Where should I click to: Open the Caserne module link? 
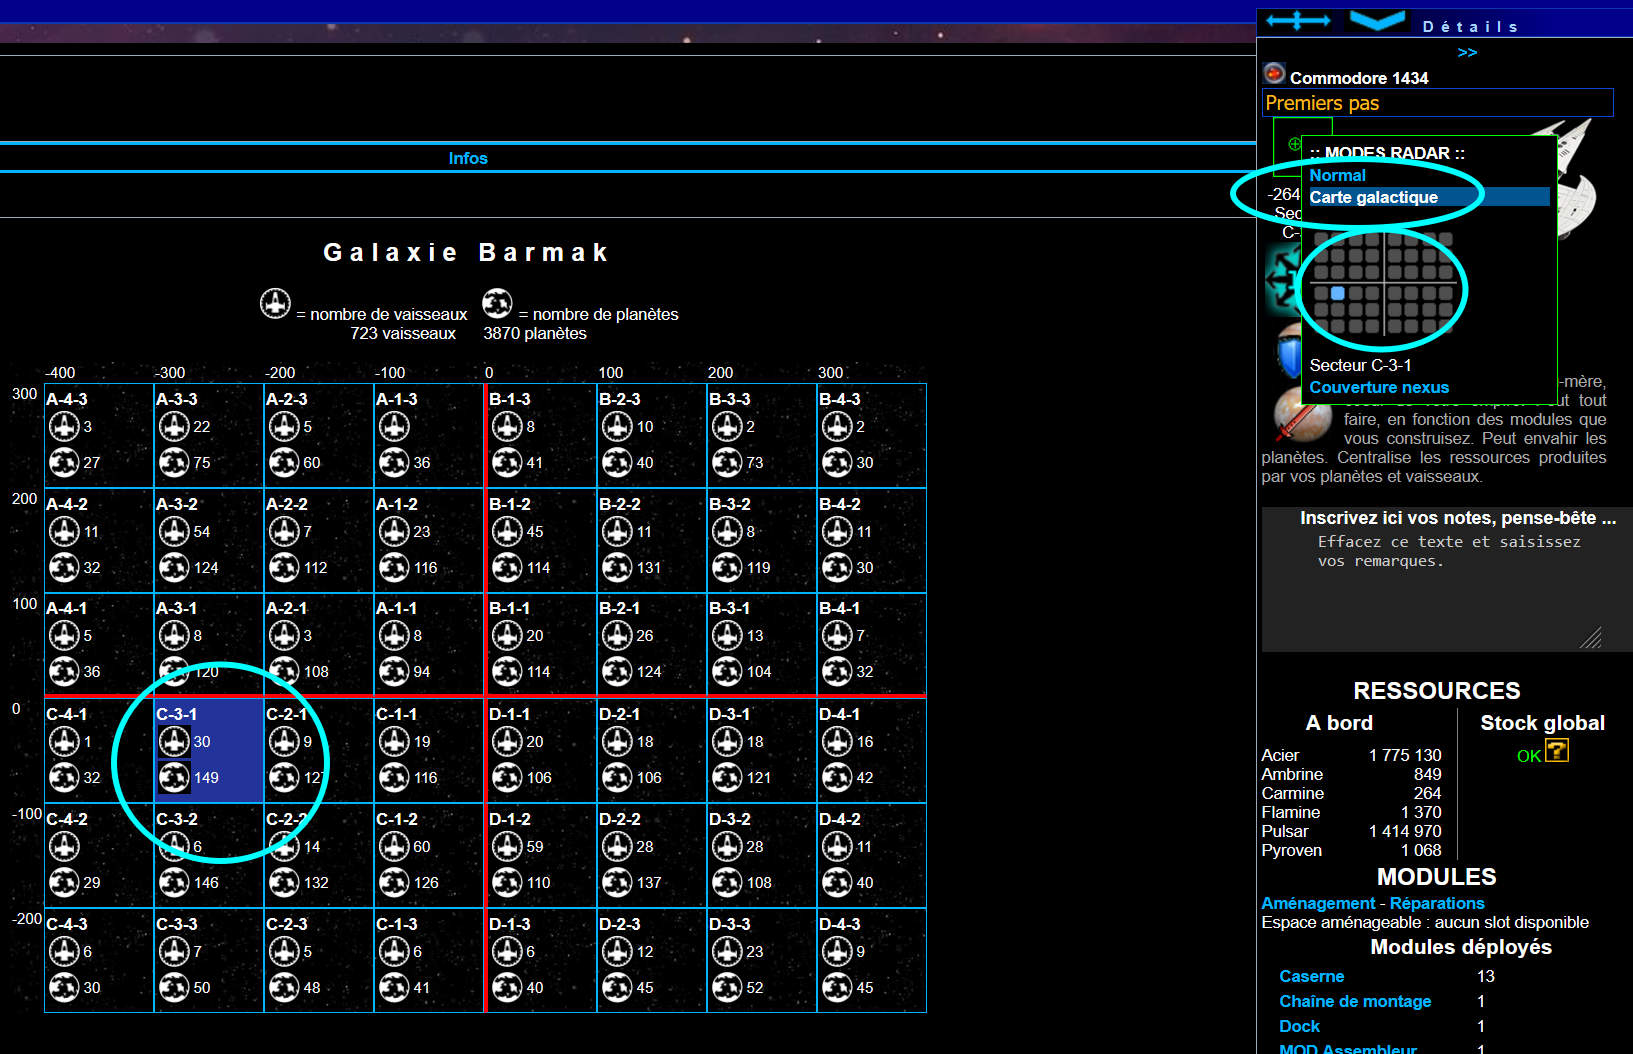click(x=1311, y=976)
